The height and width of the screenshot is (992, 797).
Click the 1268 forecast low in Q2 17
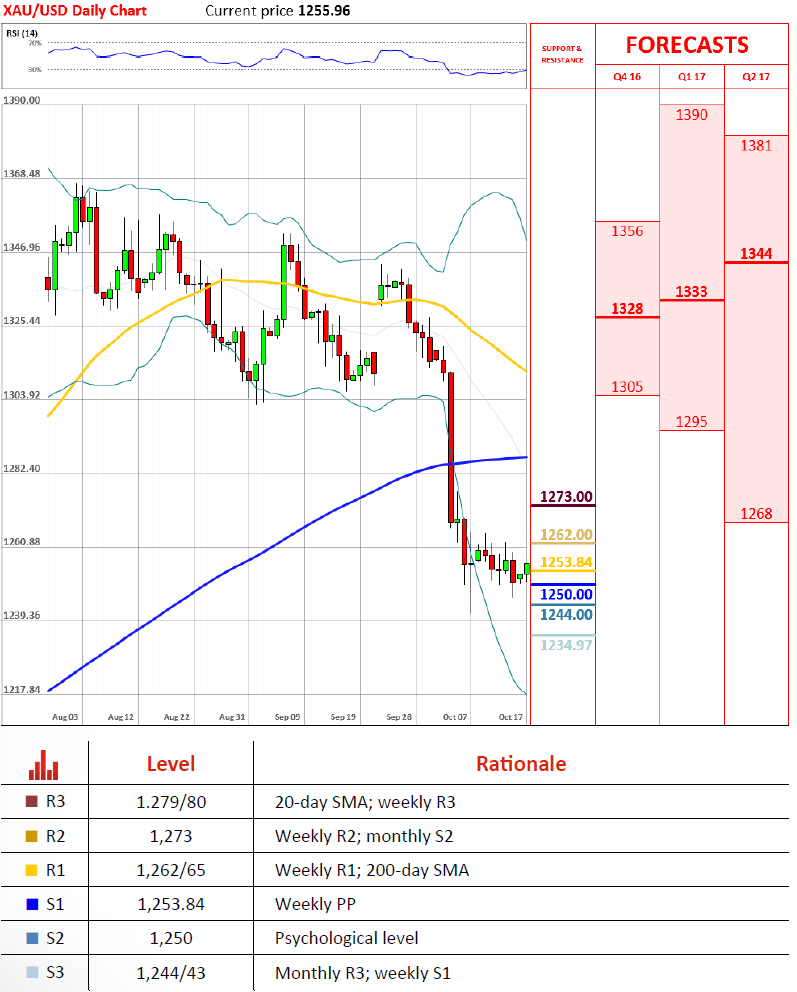pyautogui.click(x=757, y=513)
